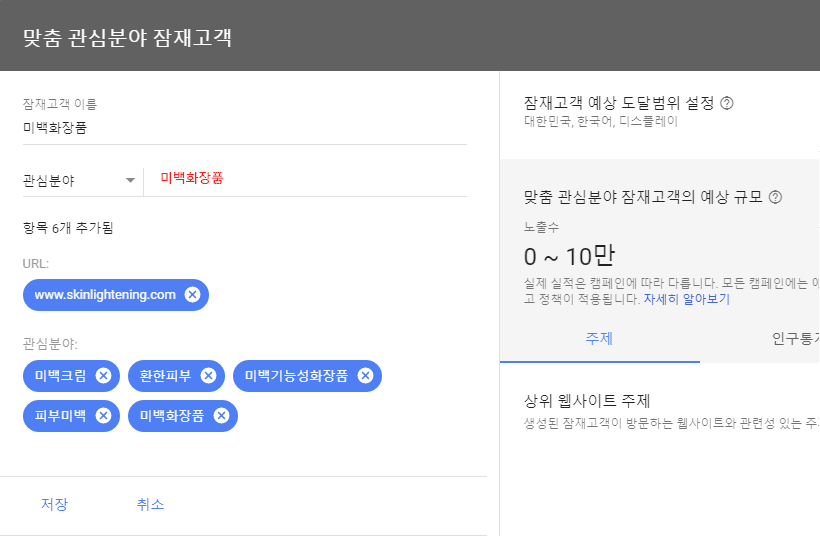The height and width of the screenshot is (536, 820).
Task: Remove the 미백크림 interest chip
Action: click(x=103, y=376)
